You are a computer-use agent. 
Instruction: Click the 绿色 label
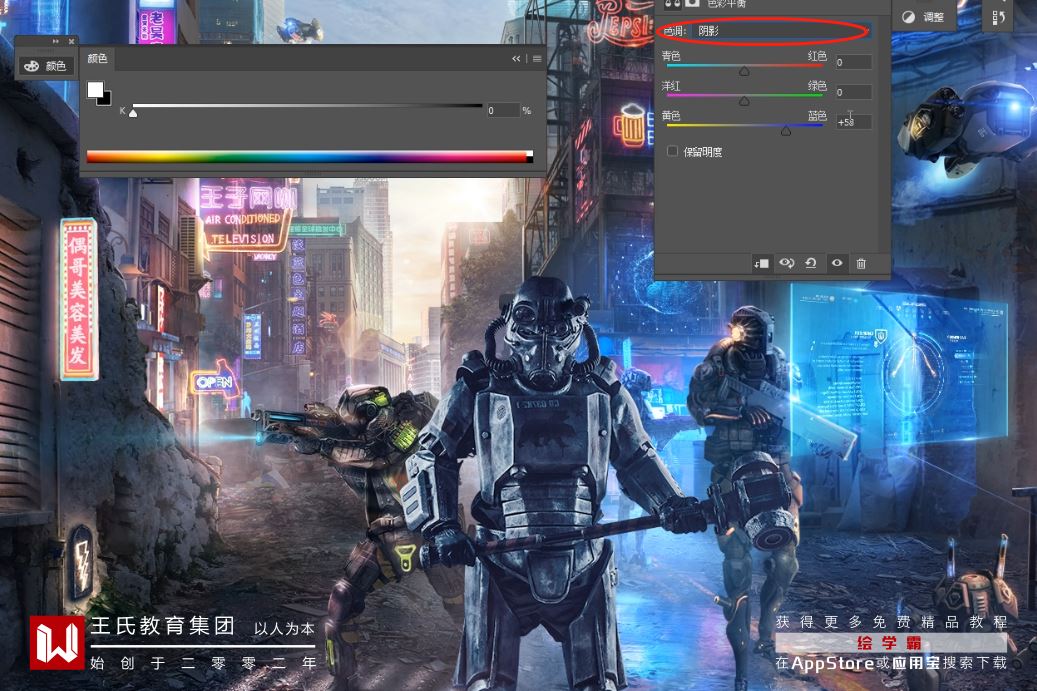click(817, 85)
